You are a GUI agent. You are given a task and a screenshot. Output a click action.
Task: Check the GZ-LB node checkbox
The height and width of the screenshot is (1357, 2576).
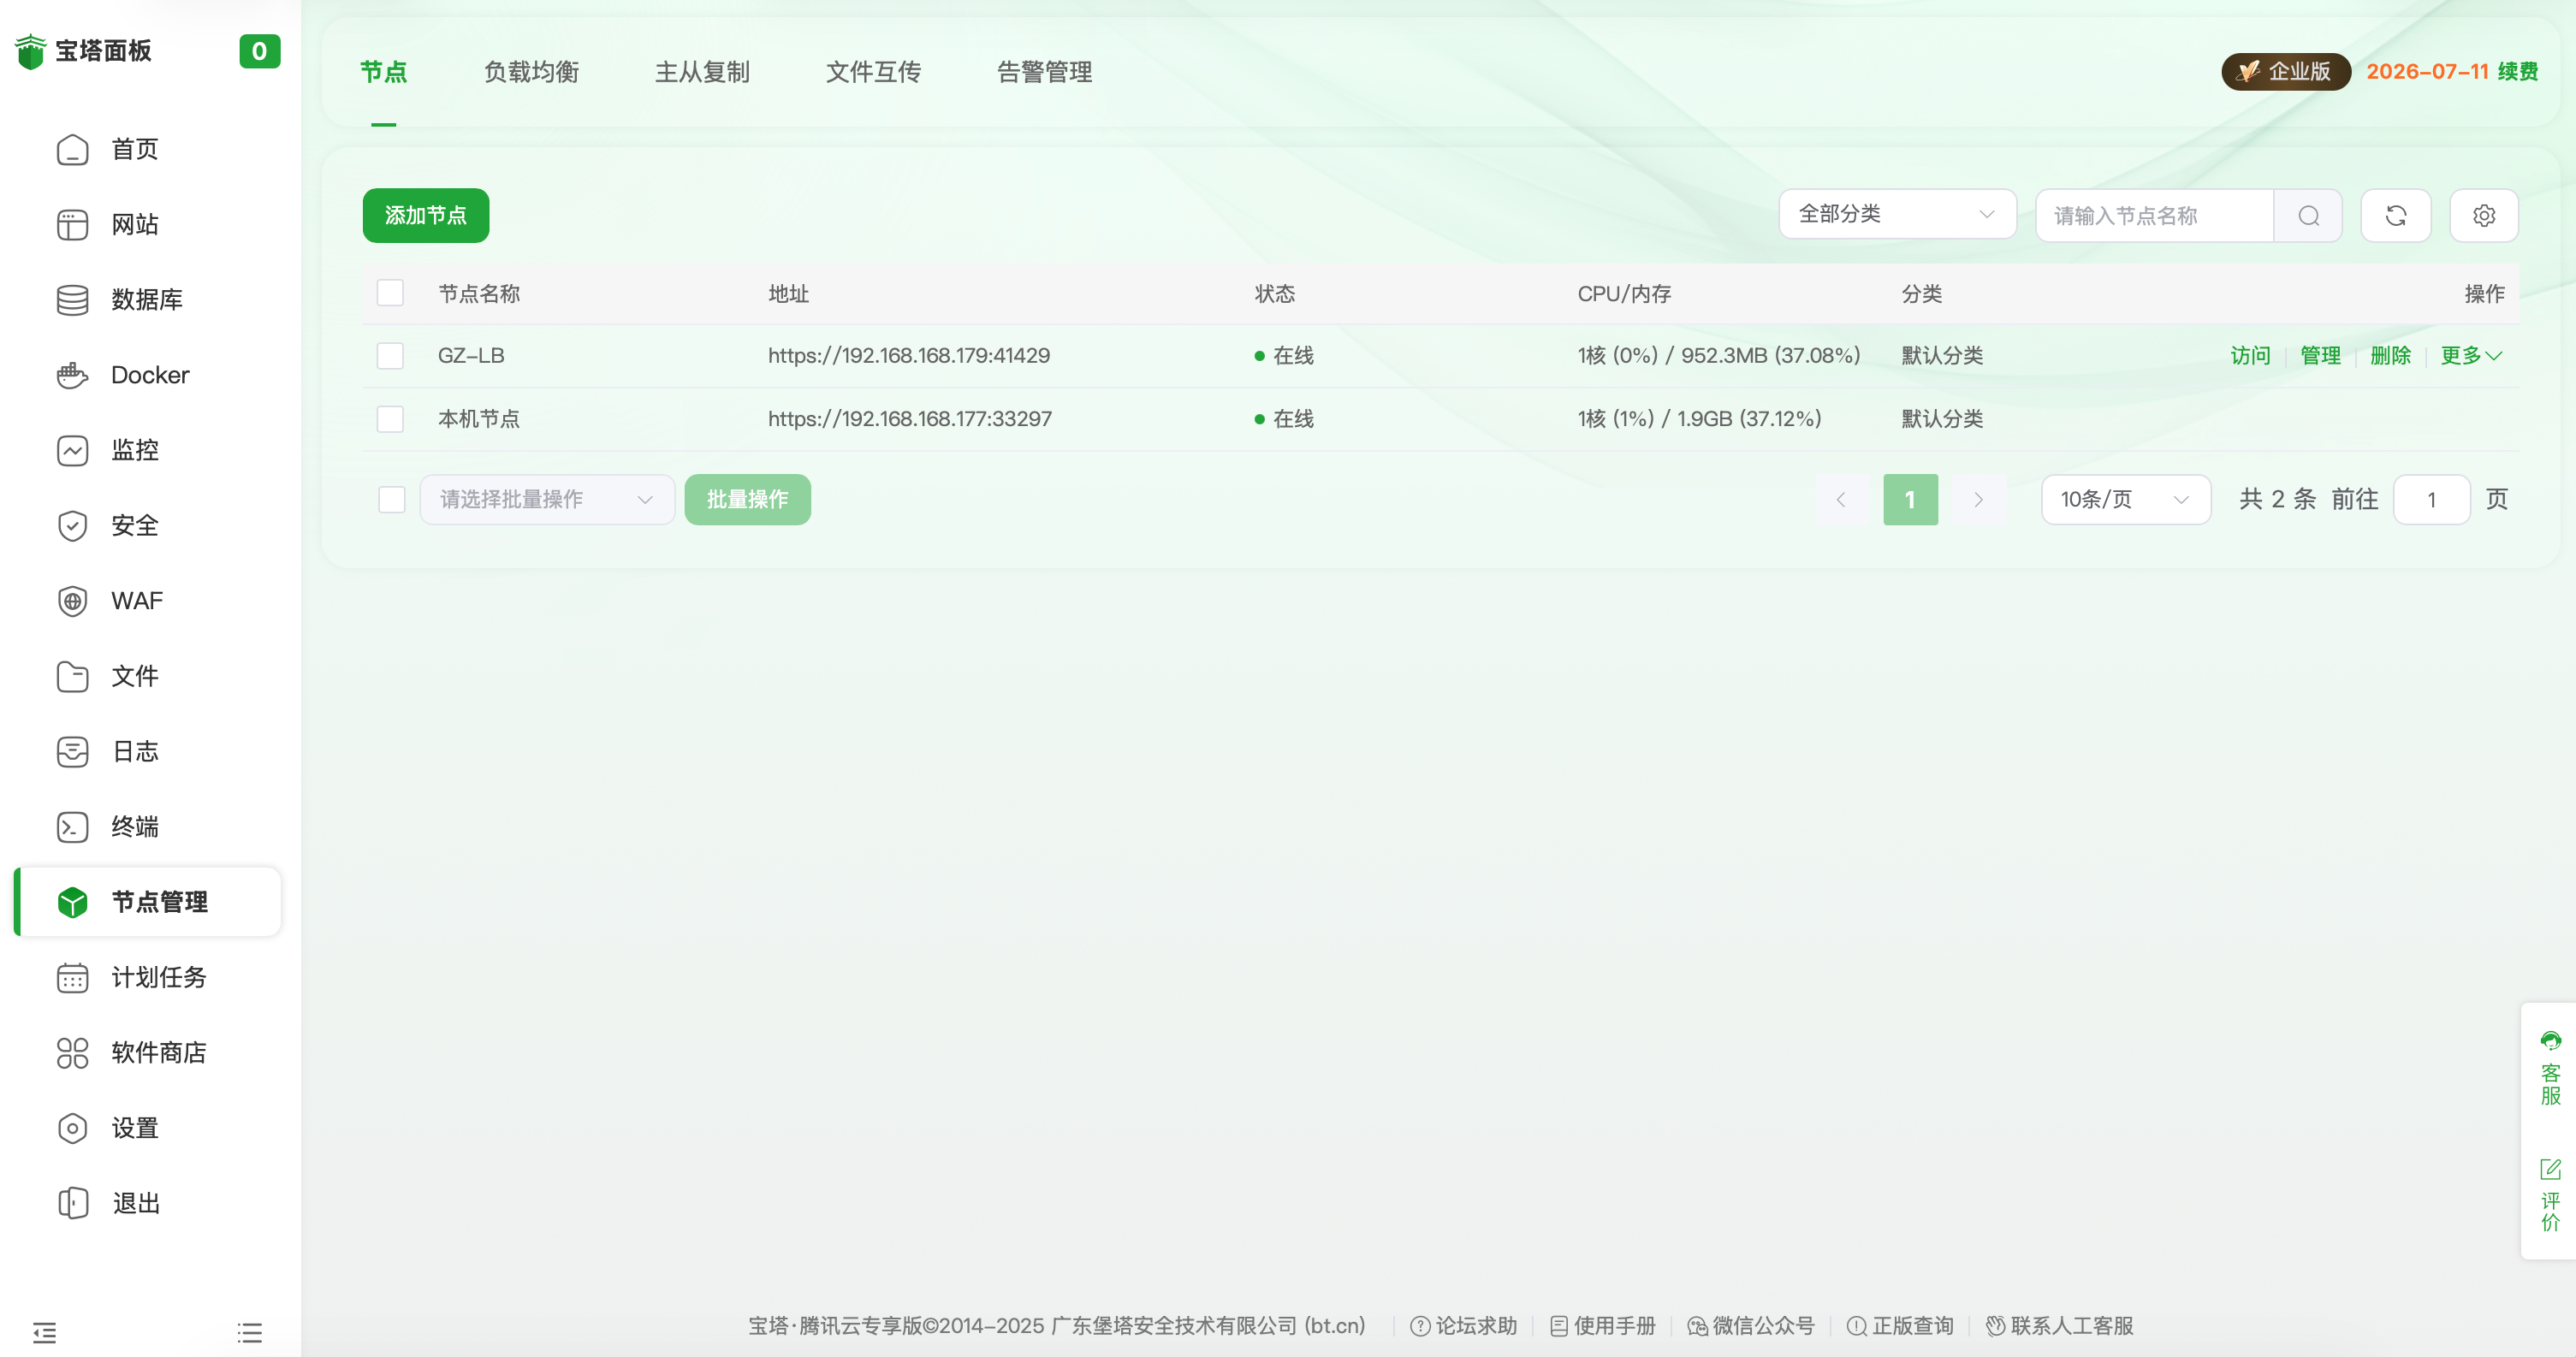390,356
